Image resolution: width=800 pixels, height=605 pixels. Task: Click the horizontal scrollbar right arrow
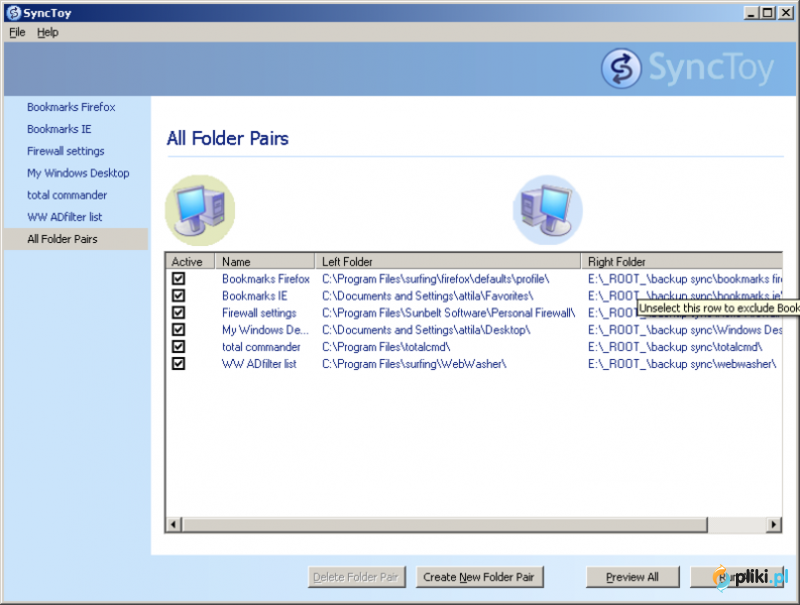774,524
